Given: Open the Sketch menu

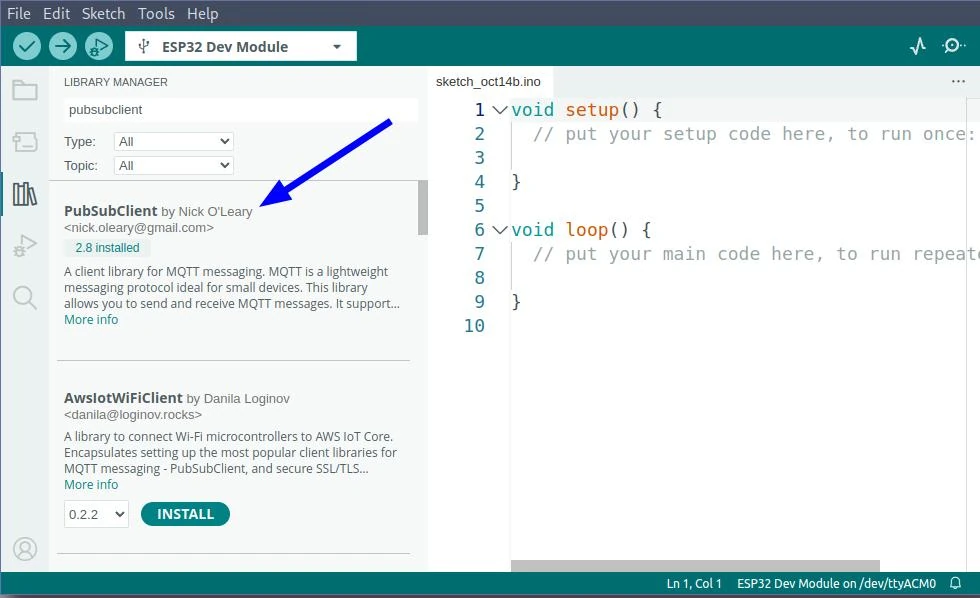Looking at the screenshot, I should [x=103, y=14].
